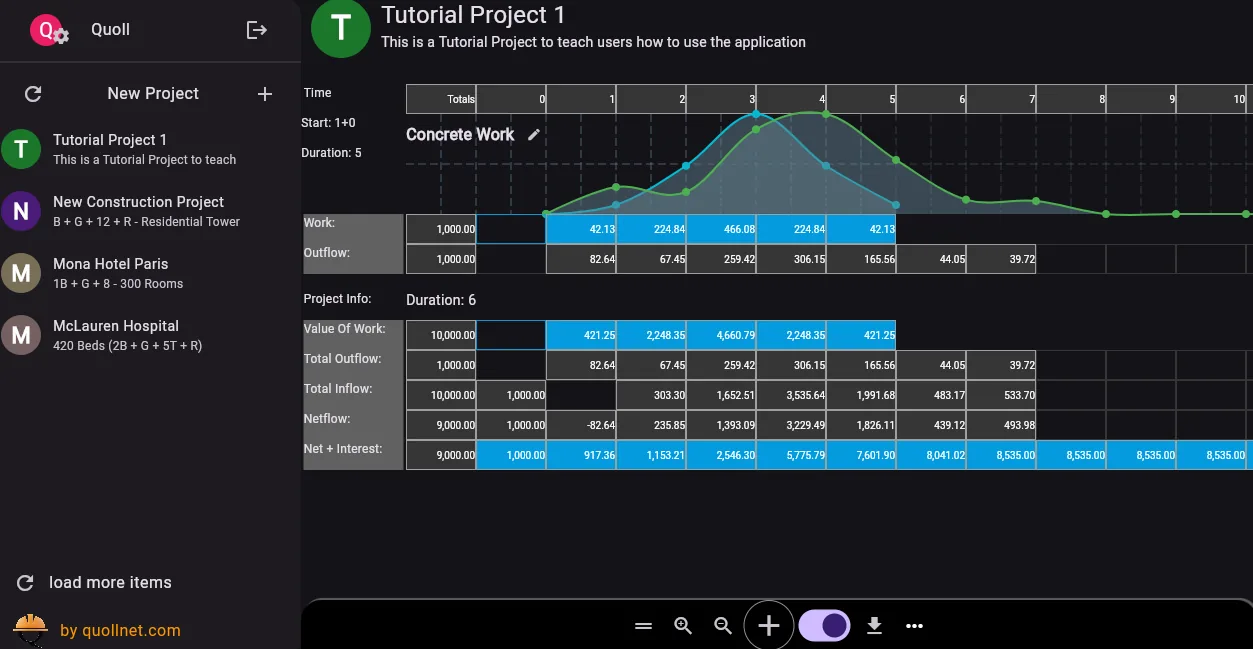Viewport: 1253px width, 649px height.
Task: Export data with the download icon
Action: pyautogui.click(x=874, y=625)
